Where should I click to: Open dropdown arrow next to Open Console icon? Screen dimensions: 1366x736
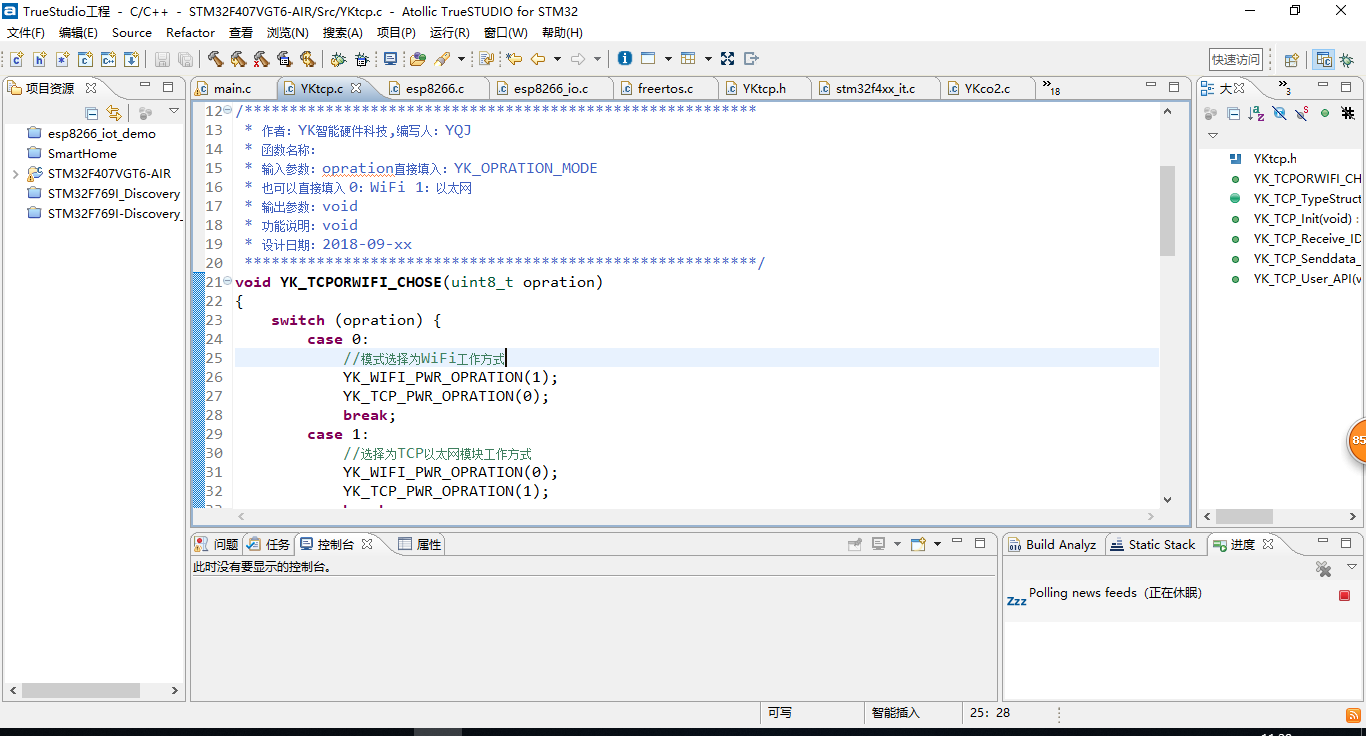click(x=937, y=544)
